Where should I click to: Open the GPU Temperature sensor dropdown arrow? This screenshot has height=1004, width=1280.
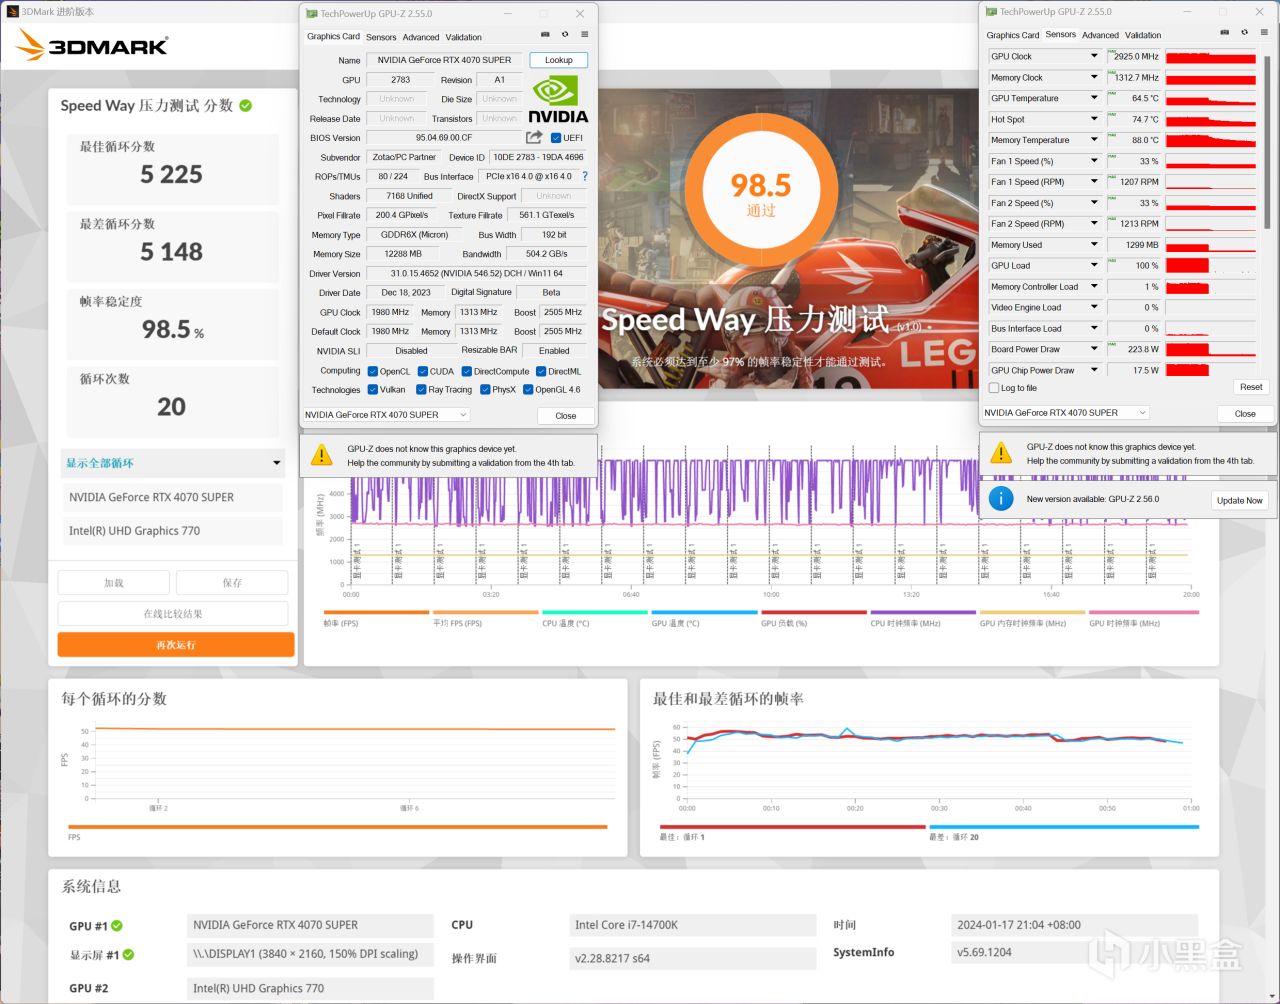coord(1094,98)
